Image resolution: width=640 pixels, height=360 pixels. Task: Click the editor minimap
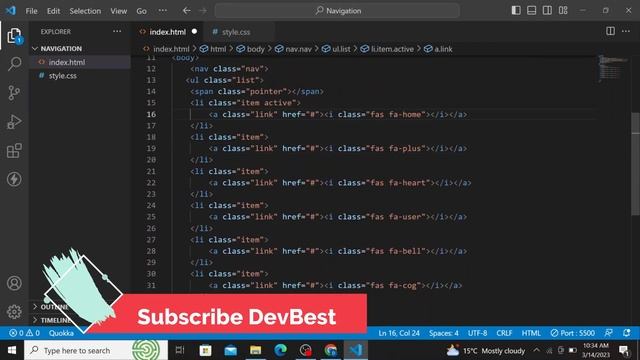612,69
